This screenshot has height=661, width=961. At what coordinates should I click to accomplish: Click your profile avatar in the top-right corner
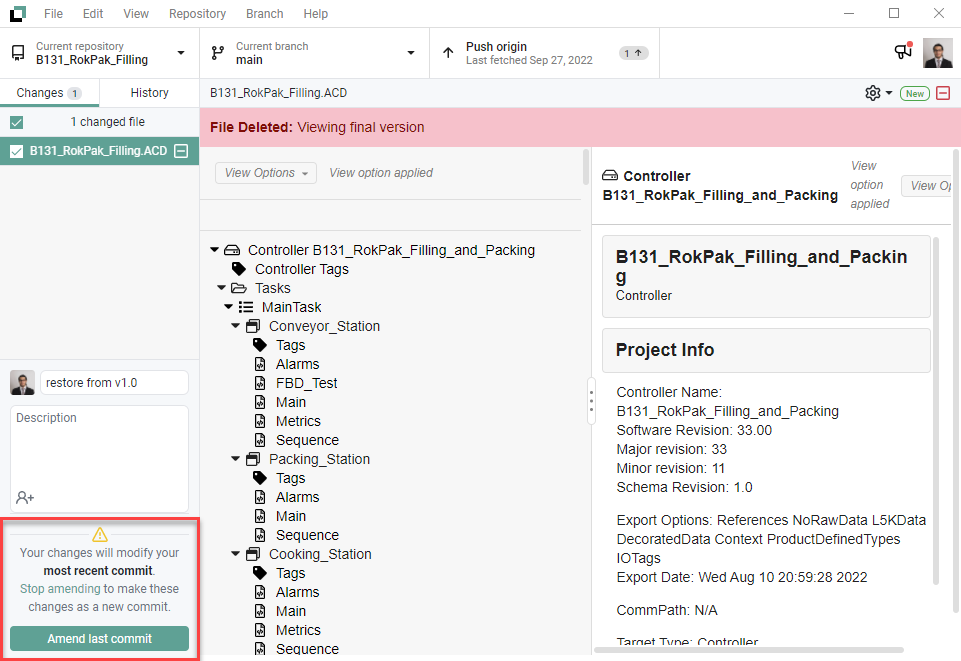point(937,52)
